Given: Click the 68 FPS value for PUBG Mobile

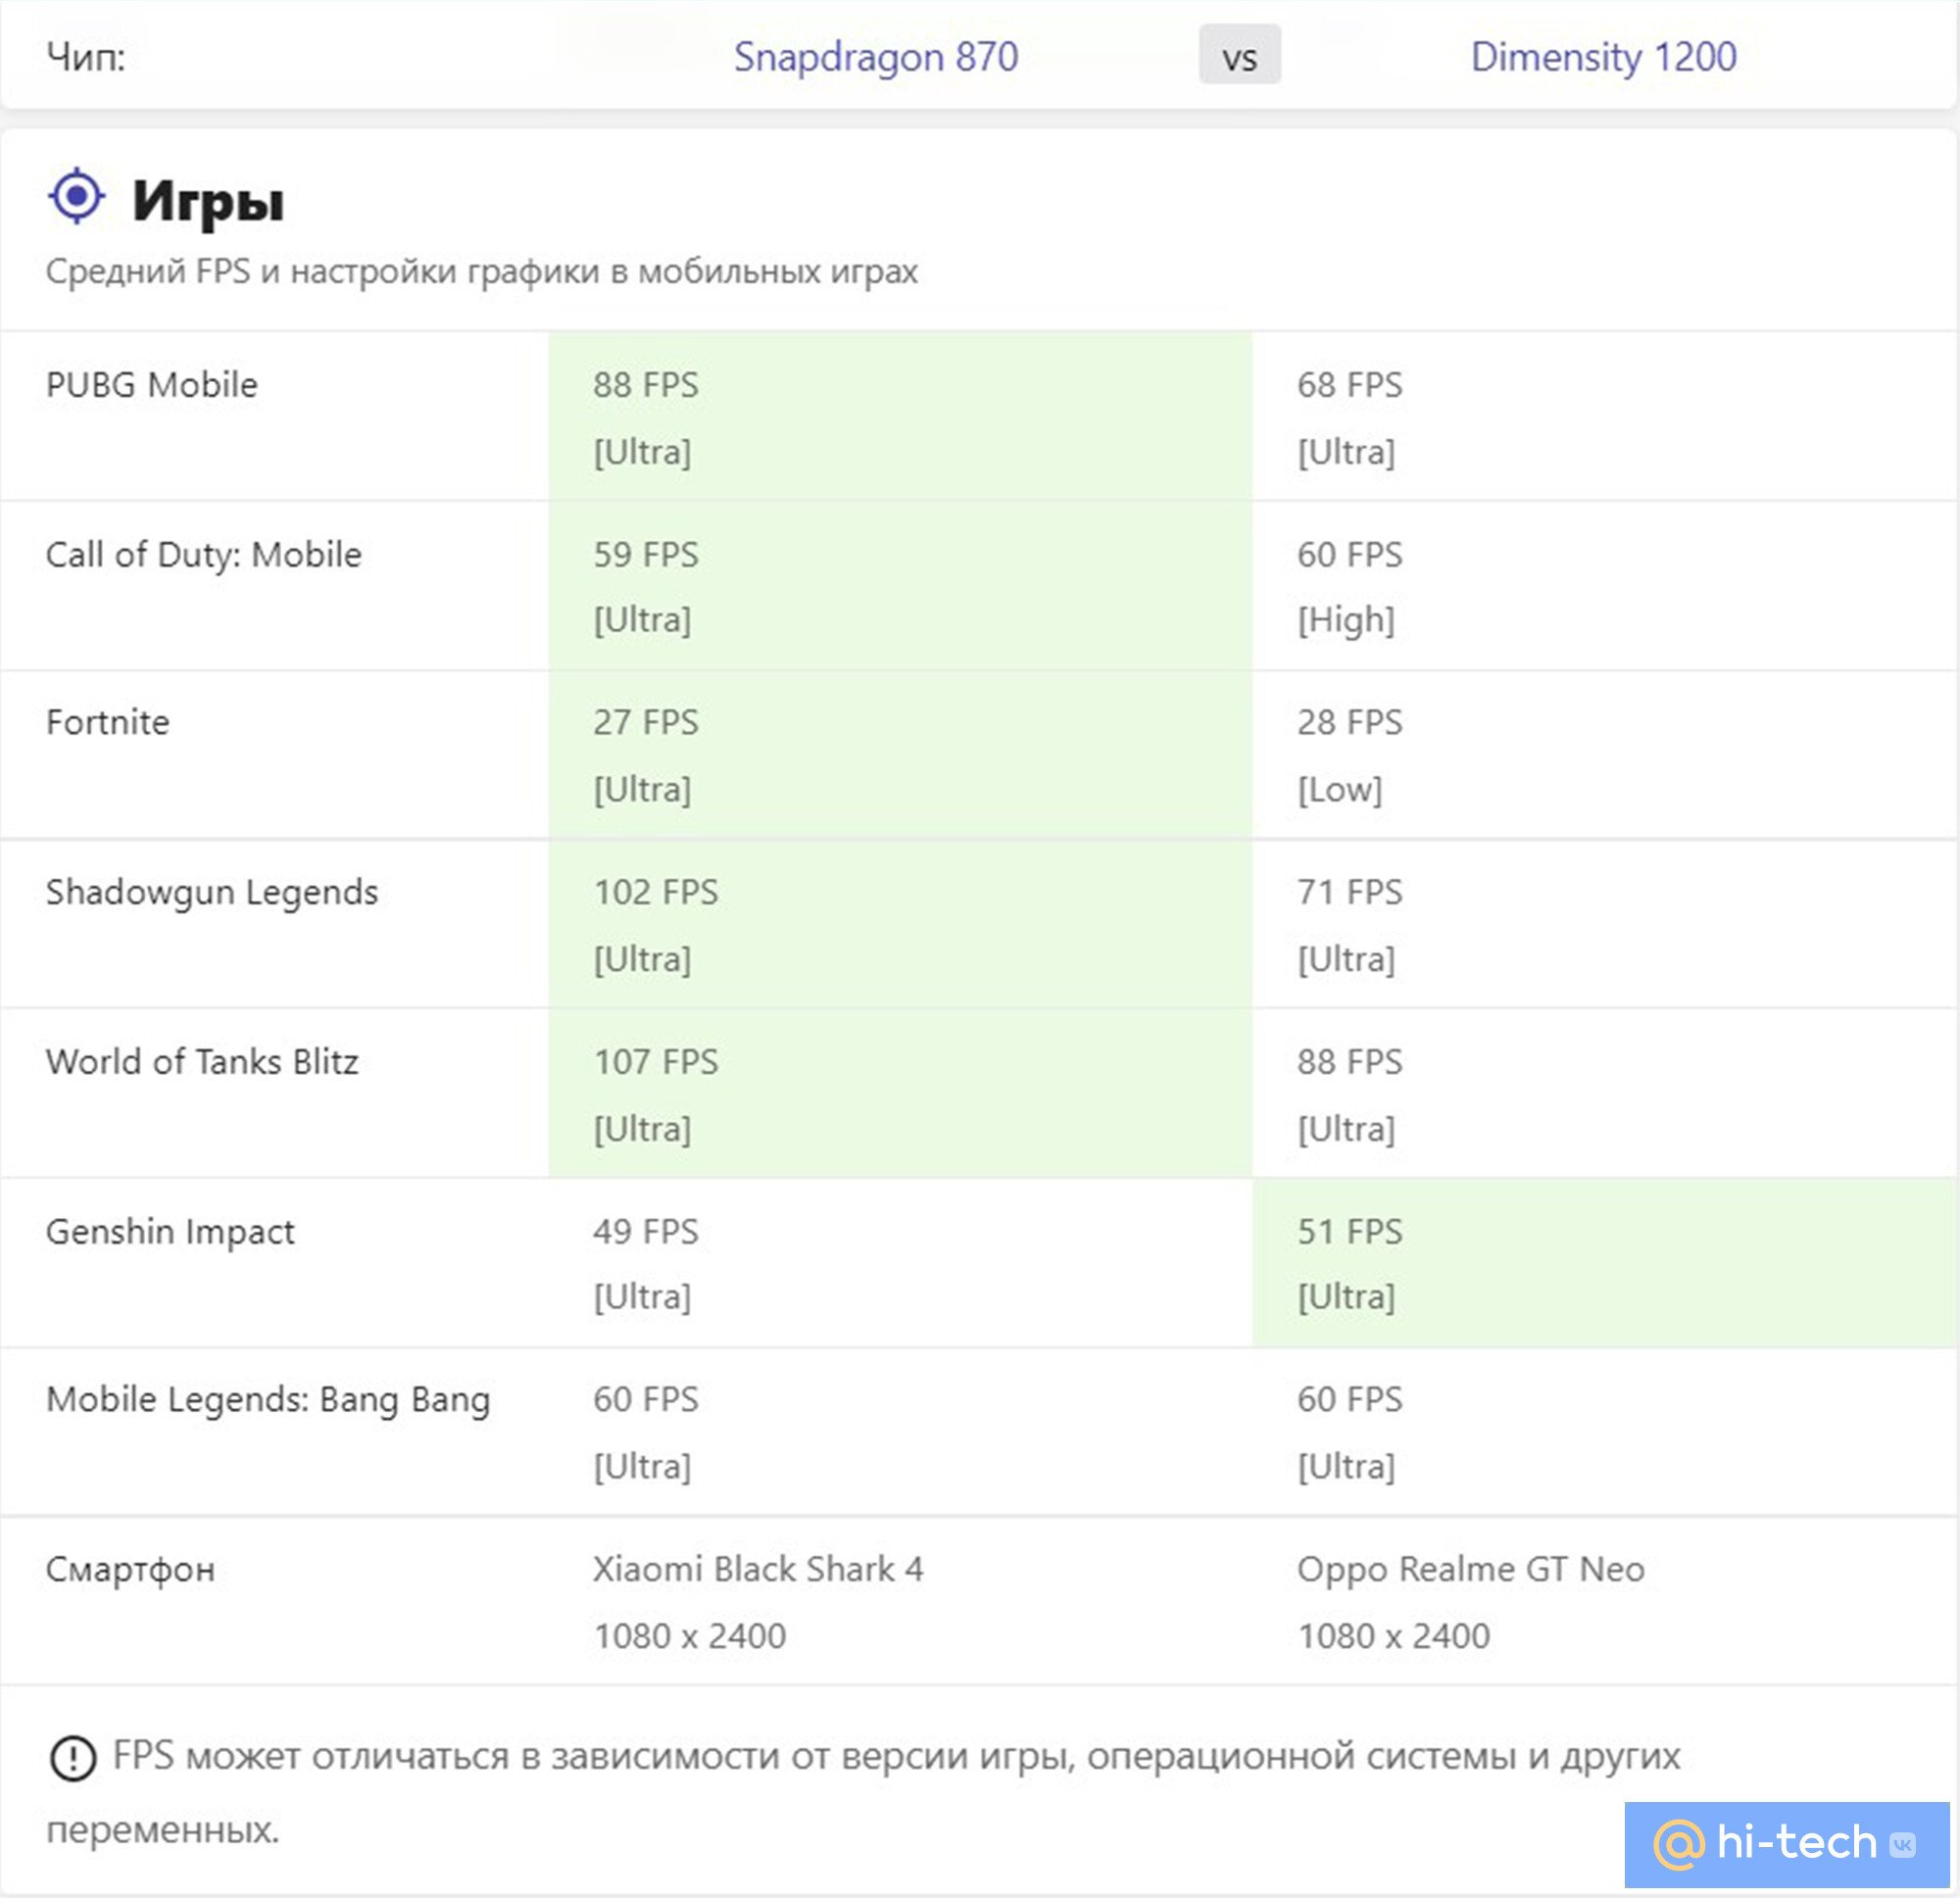Looking at the screenshot, I should coord(1350,385).
